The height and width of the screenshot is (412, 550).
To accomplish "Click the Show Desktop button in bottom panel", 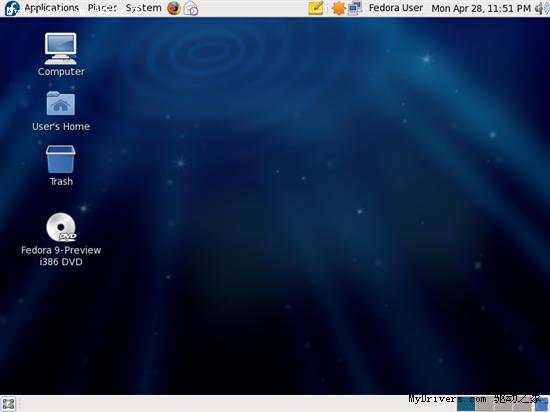I will [x=8, y=404].
